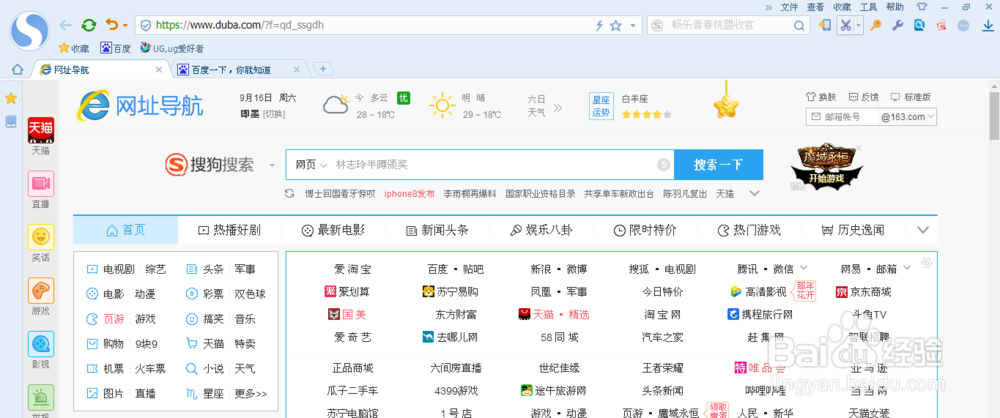Open the @163.com email domain dropdown
This screenshot has height=418, width=1000.
coord(908,117)
